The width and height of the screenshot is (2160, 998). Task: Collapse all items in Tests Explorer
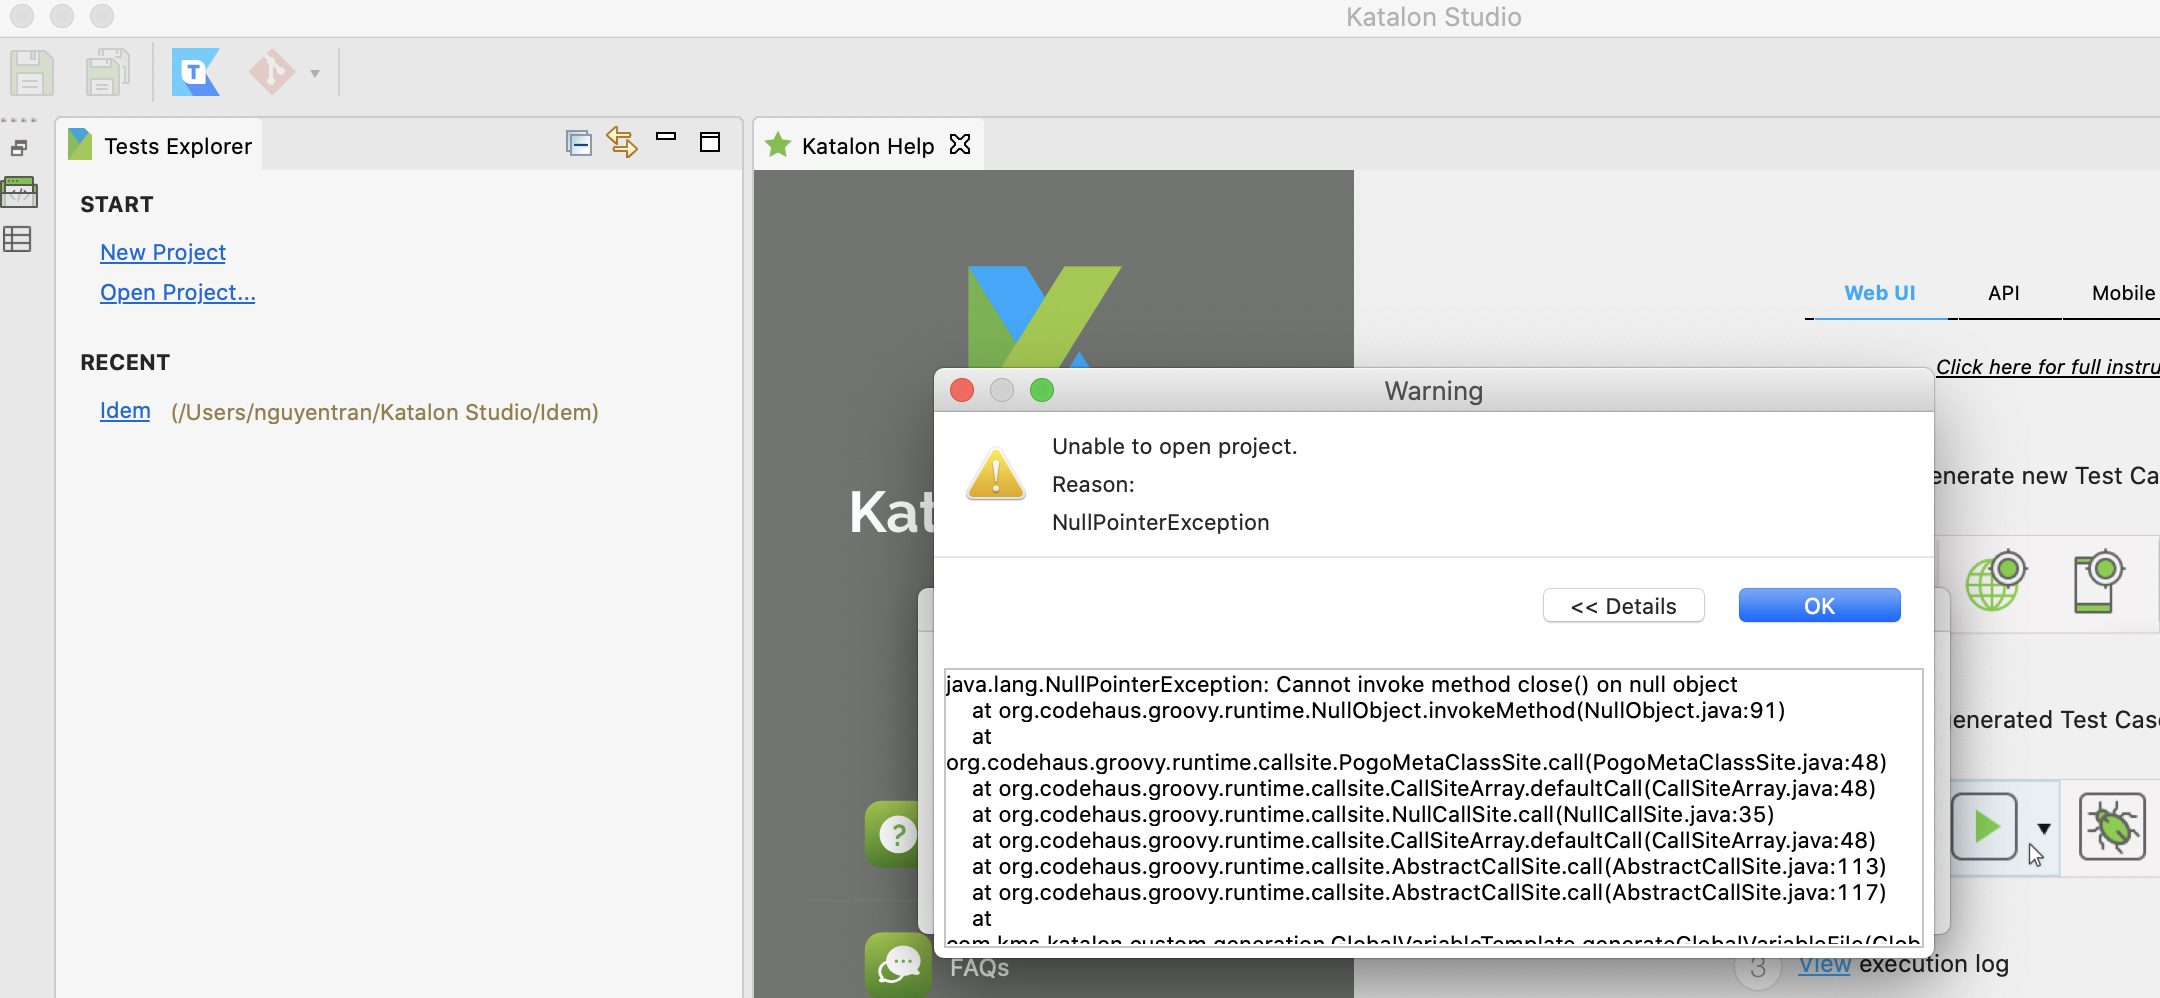tap(578, 142)
